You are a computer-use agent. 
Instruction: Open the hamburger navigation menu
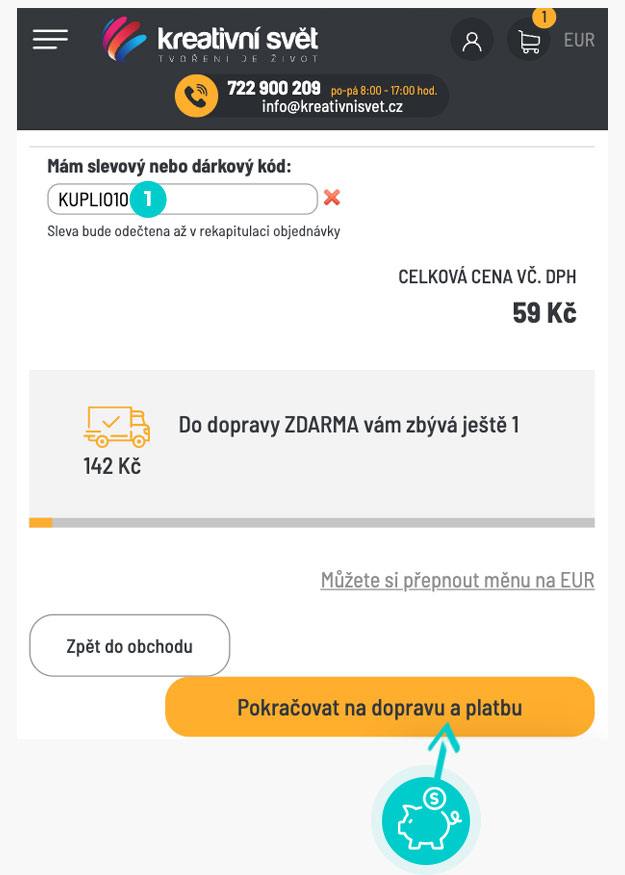50,39
